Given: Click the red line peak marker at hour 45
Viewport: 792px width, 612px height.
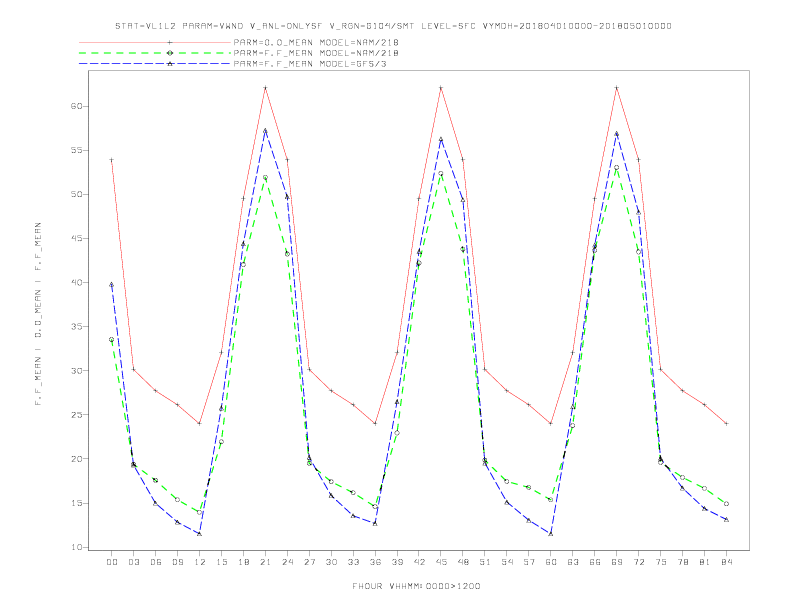Looking at the screenshot, I should click(x=441, y=88).
